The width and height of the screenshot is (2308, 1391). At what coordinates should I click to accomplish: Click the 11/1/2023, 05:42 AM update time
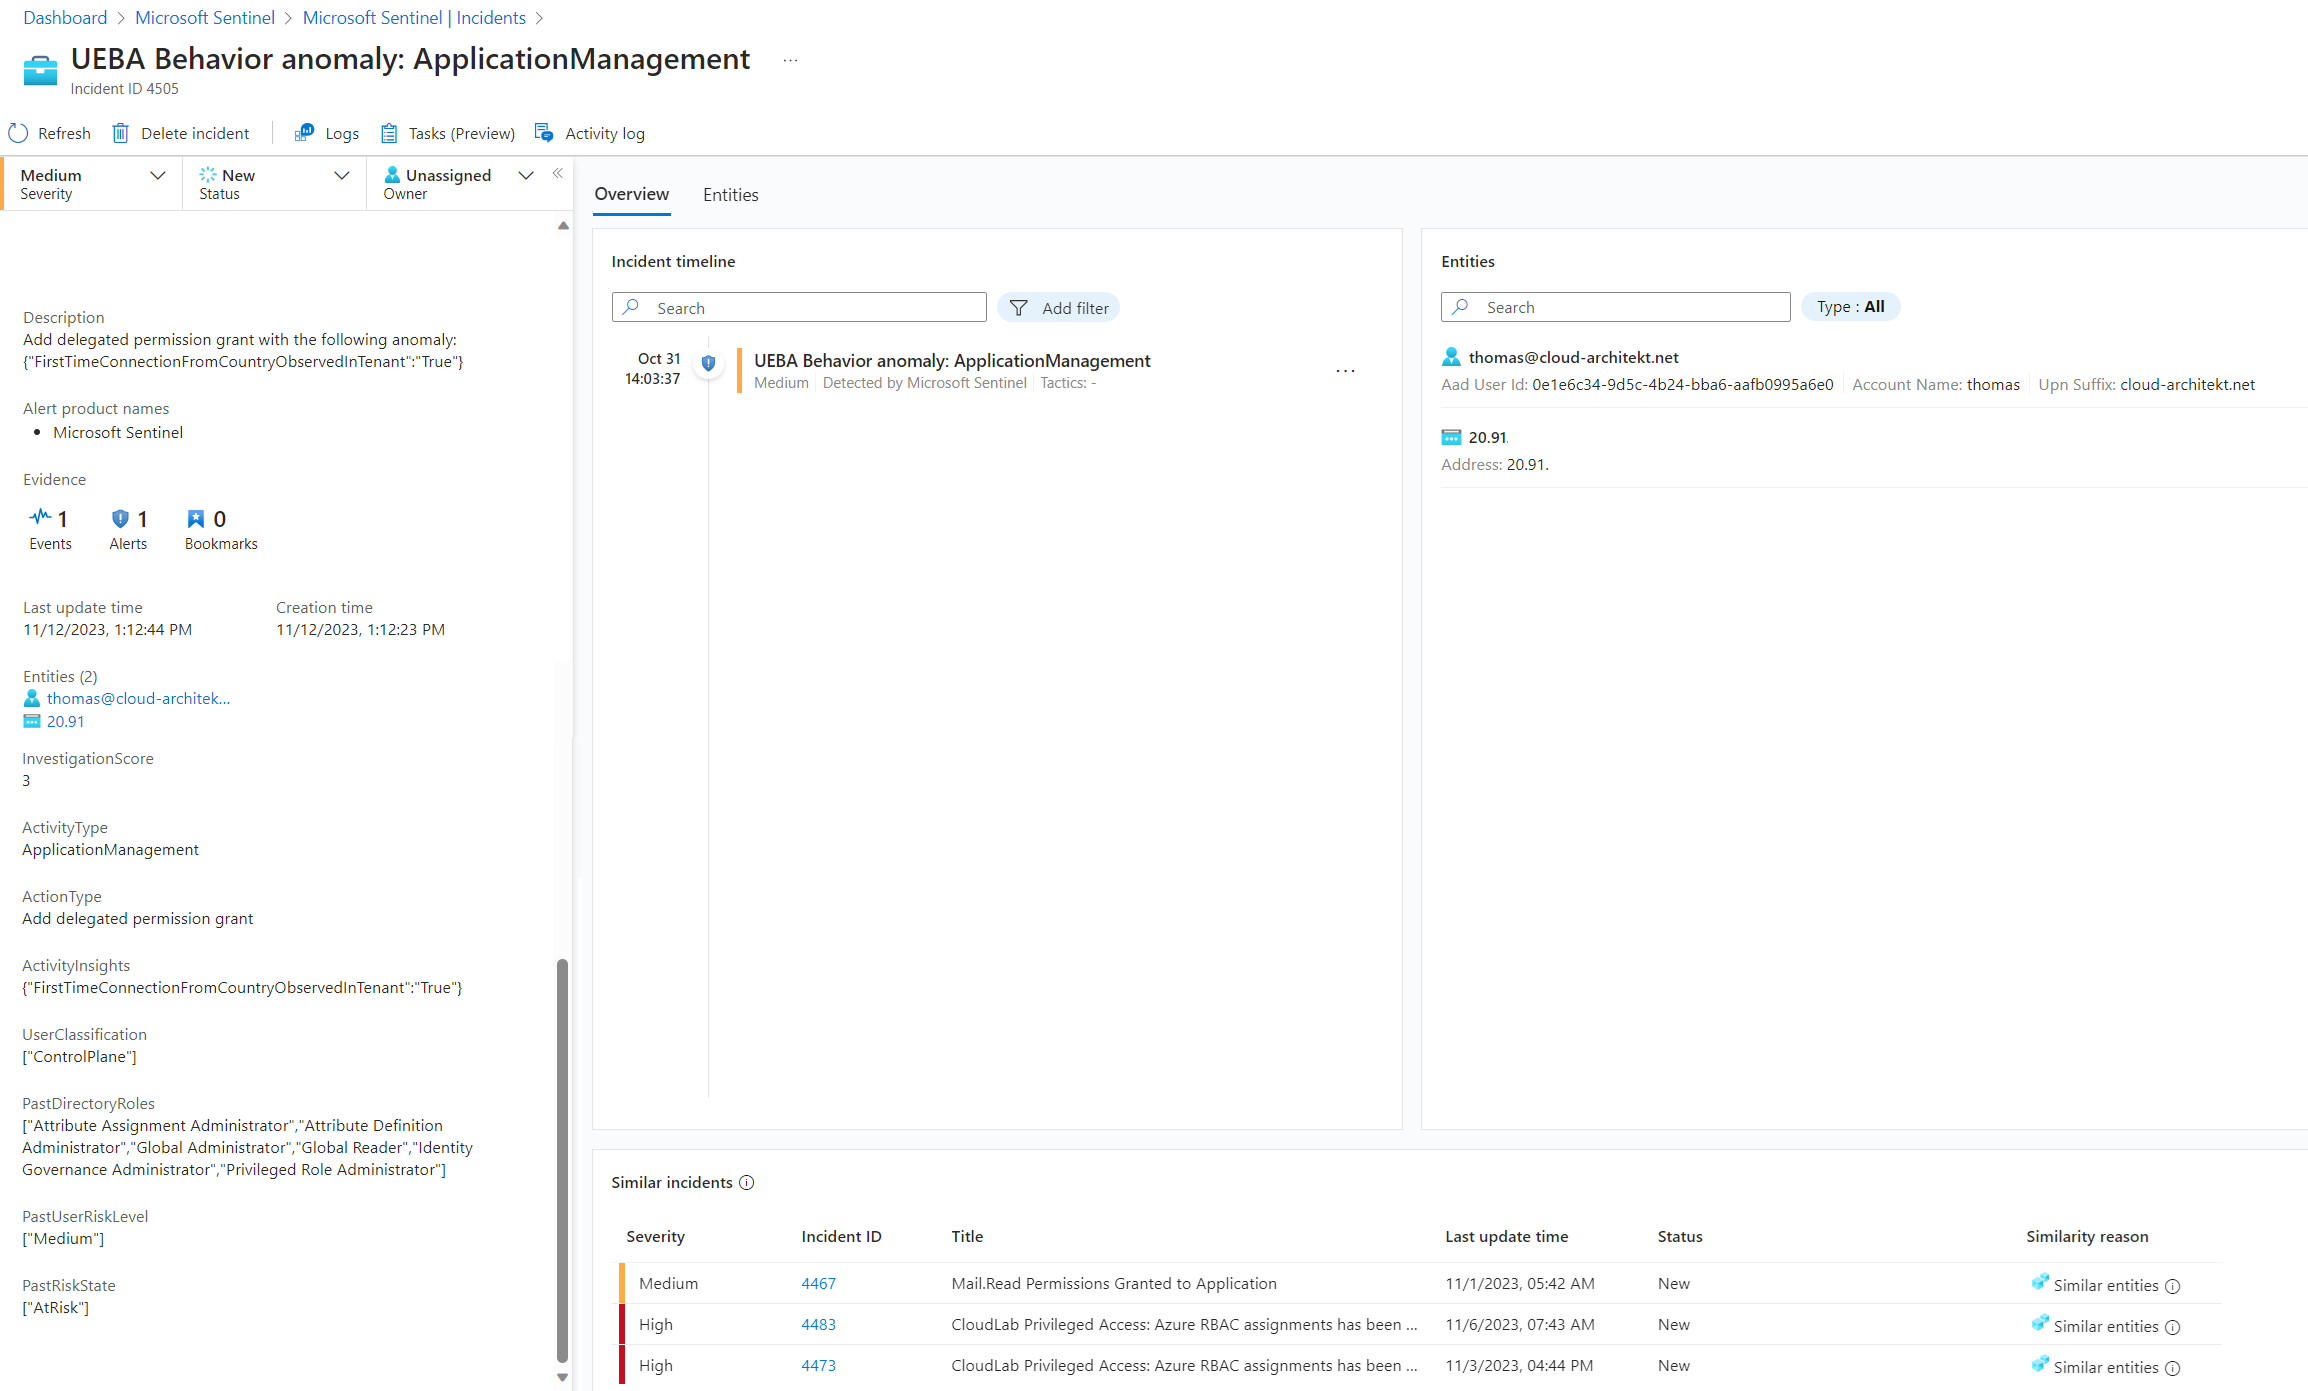pos(1519,1283)
